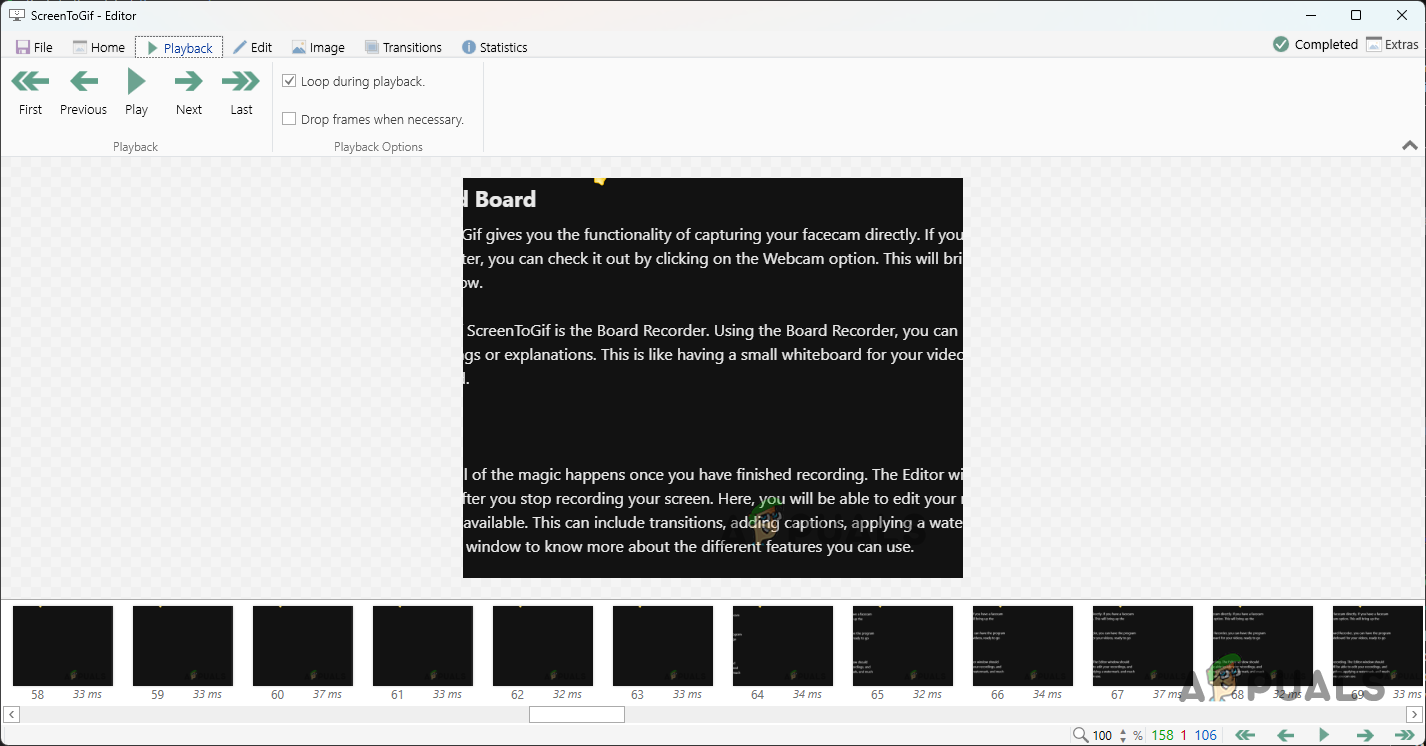Click the zoom percentage field showing 100

coord(1103,735)
